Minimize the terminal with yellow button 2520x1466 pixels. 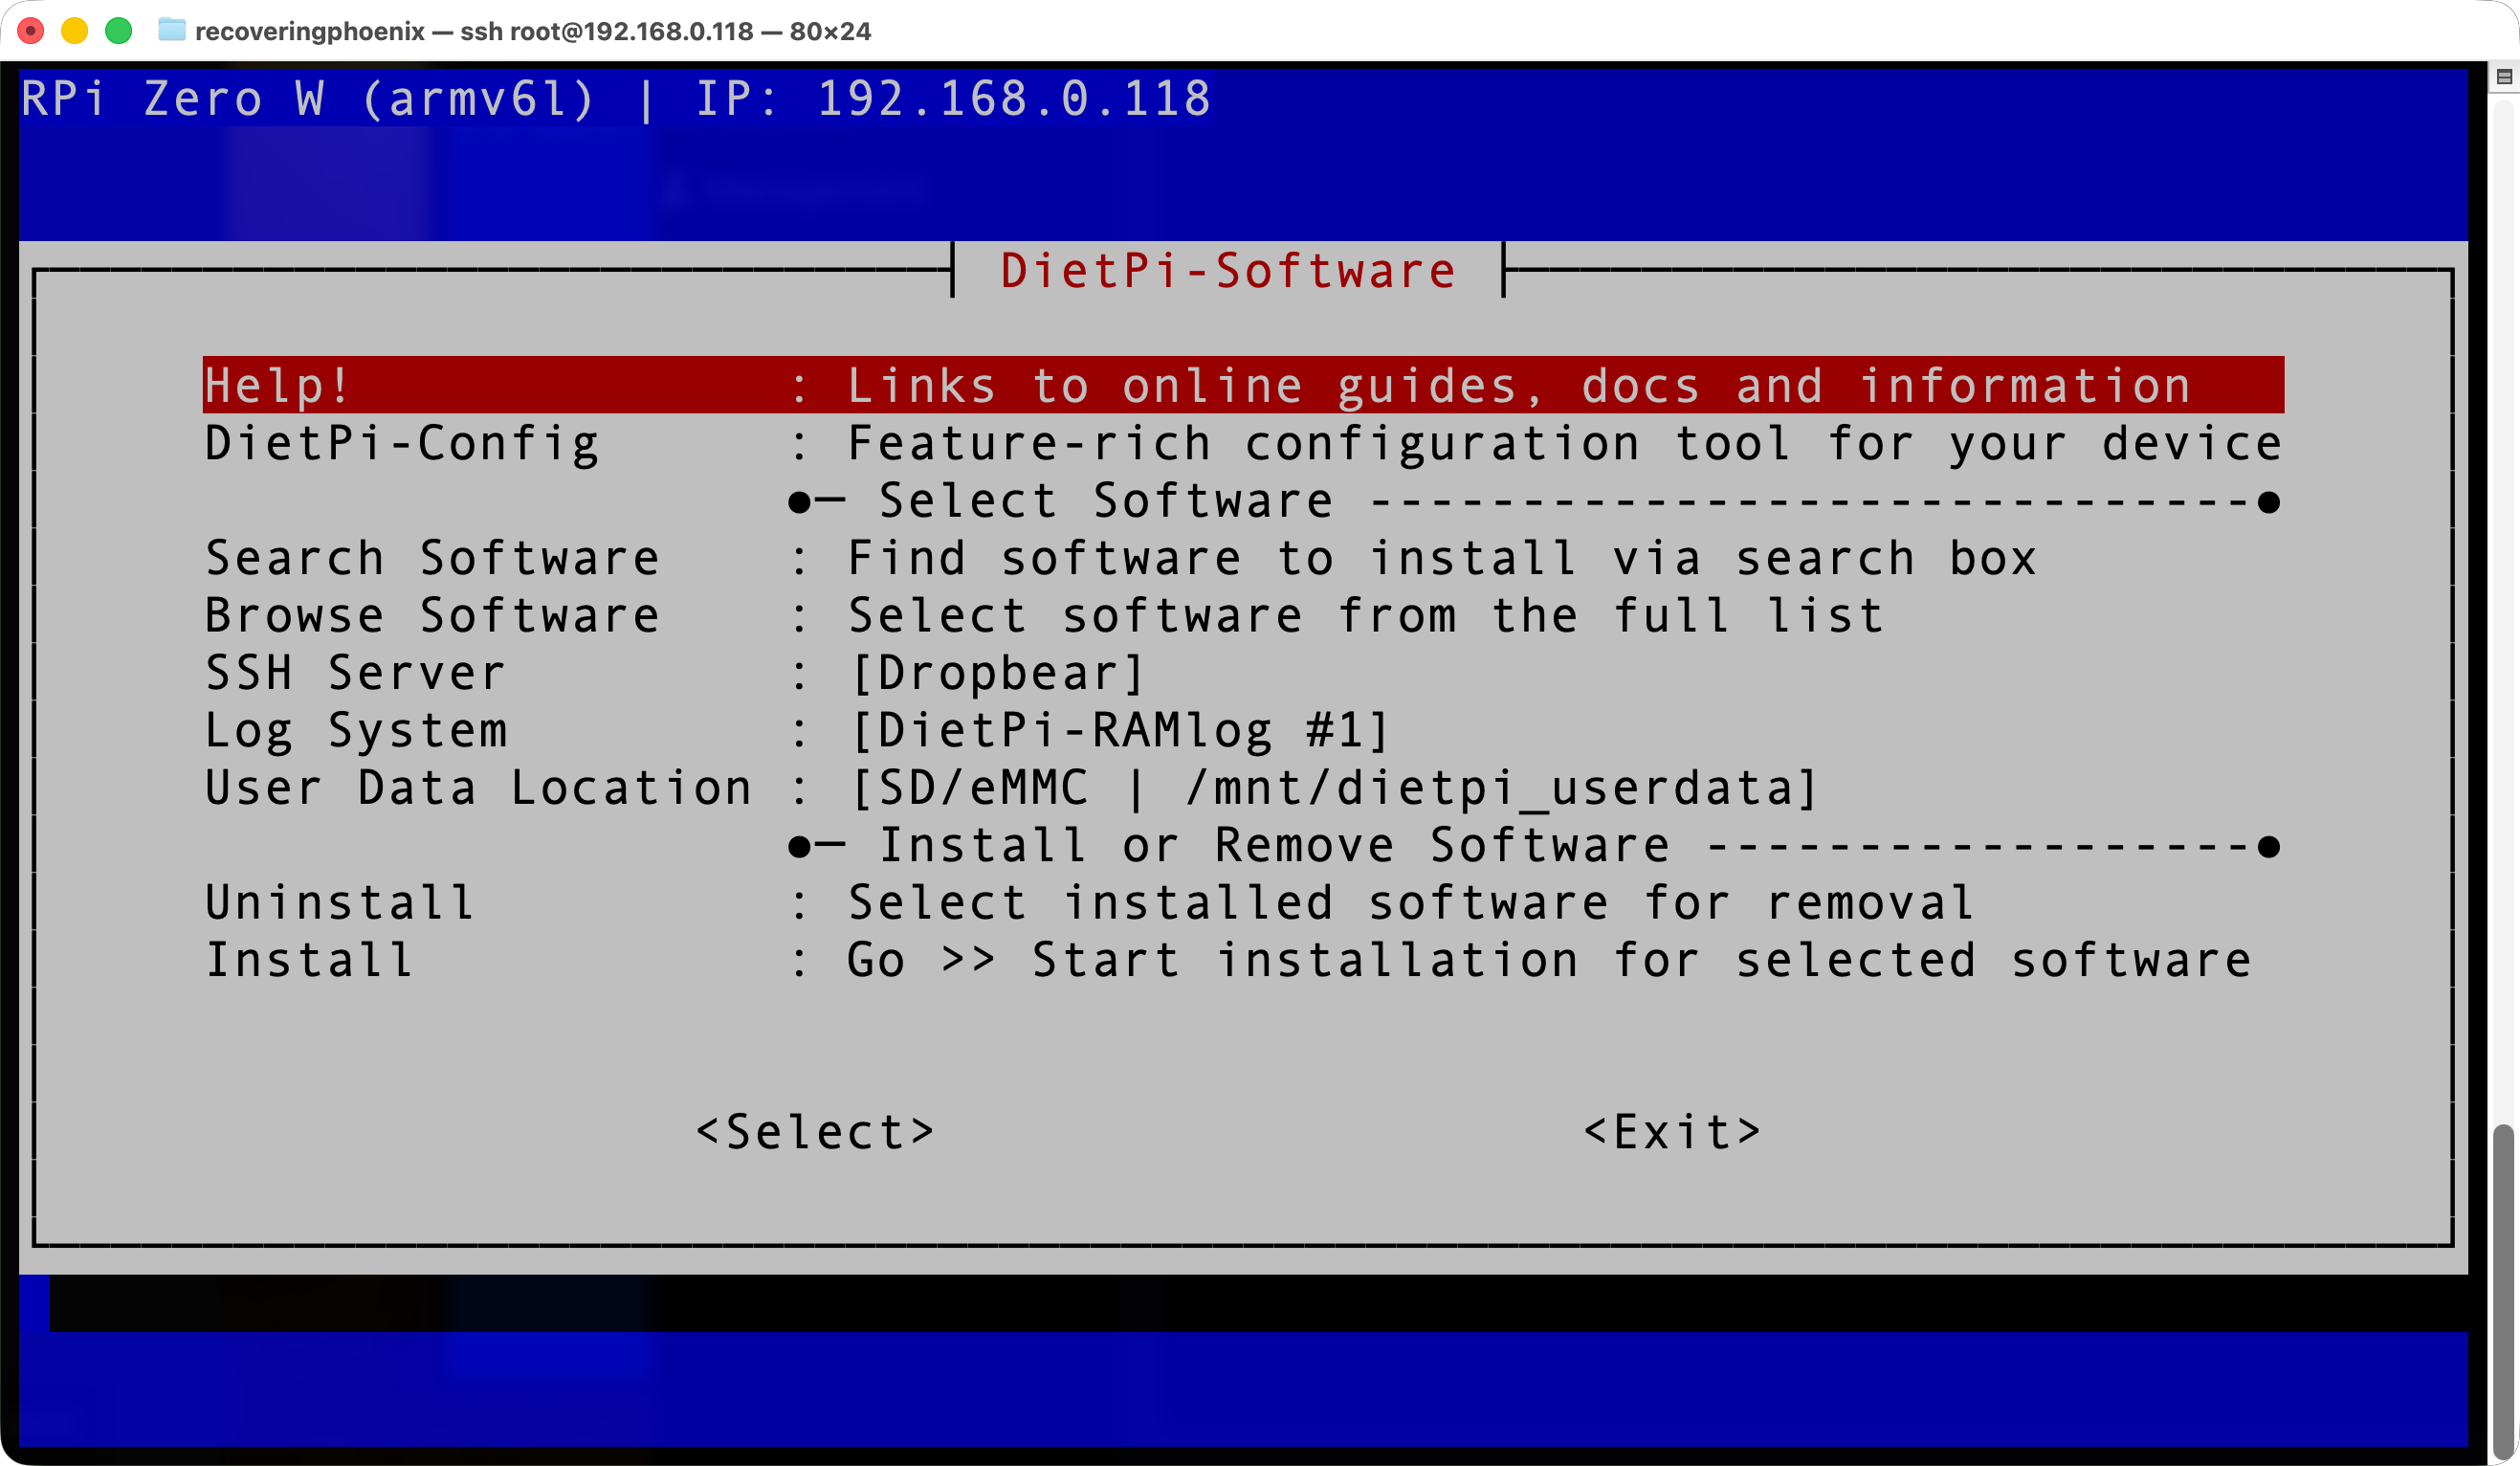[x=75, y=31]
